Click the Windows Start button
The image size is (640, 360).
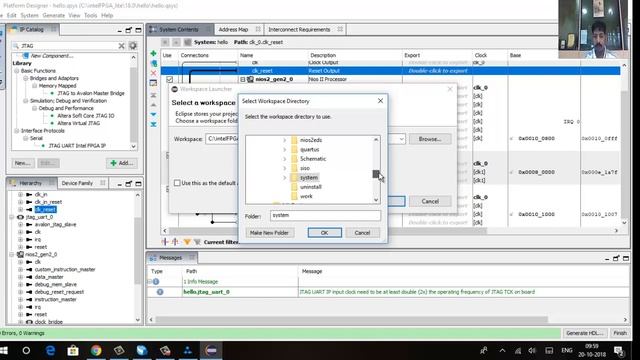[4, 350]
